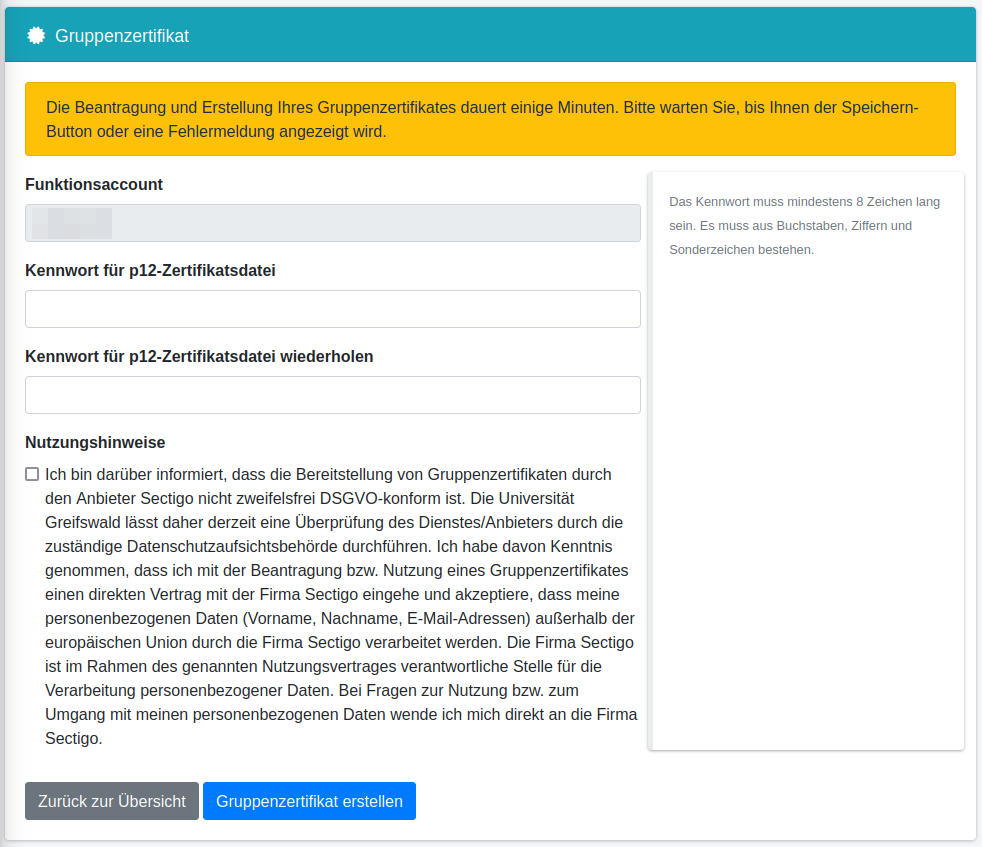Focus the password repeat (wiederholen) input field
Image resolution: width=982 pixels, height=847 pixels.
pos(332,395)
